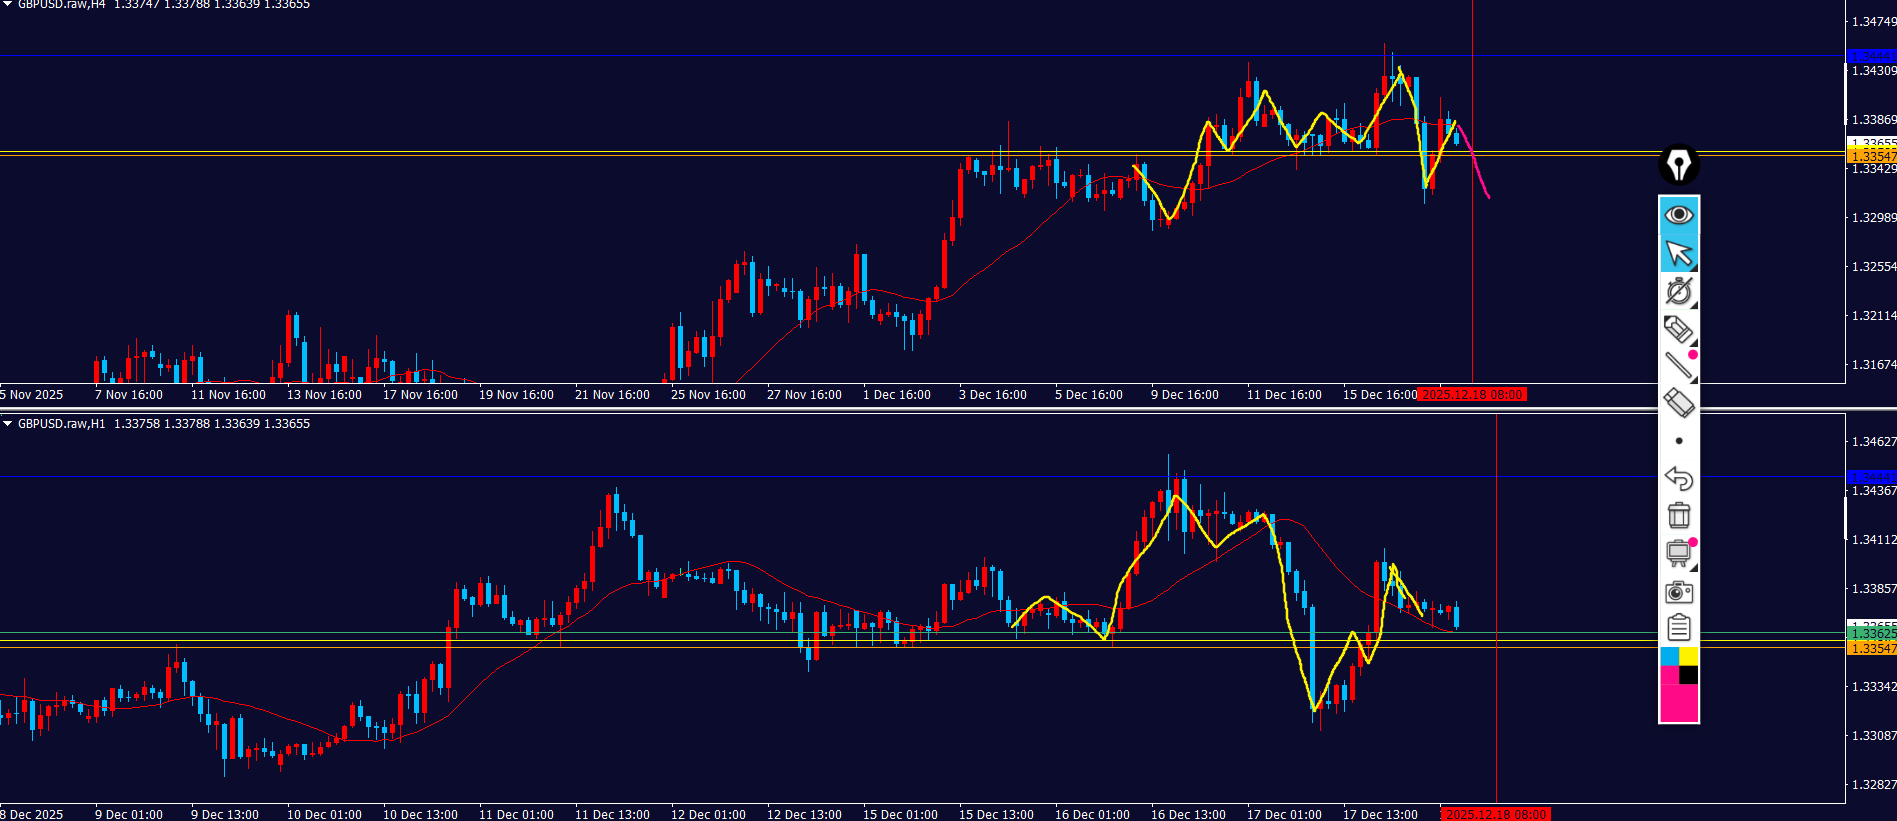Click the large magenta current-color box

coord(1678,703)
